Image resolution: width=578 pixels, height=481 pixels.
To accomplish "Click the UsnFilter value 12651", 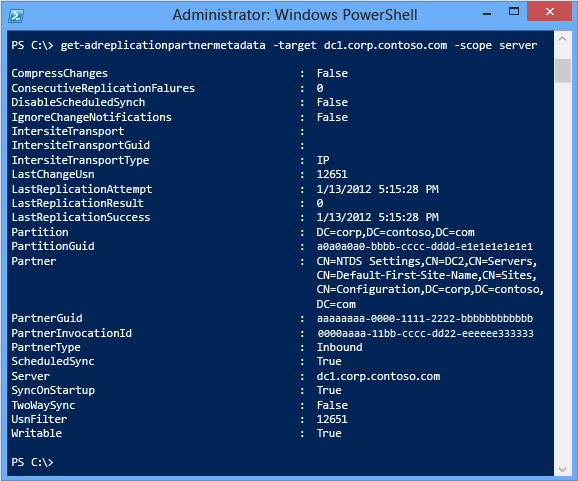I will pyautogui.click(x=332, y=419).
